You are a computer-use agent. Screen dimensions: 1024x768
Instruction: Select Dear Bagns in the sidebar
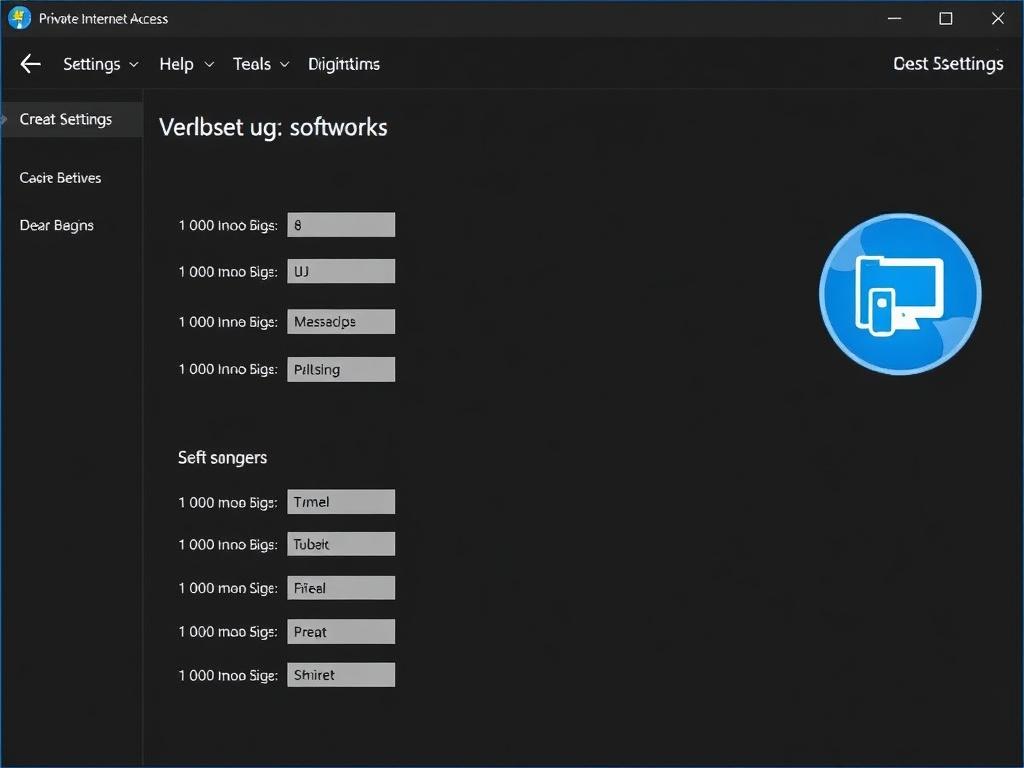coord(57,225)
